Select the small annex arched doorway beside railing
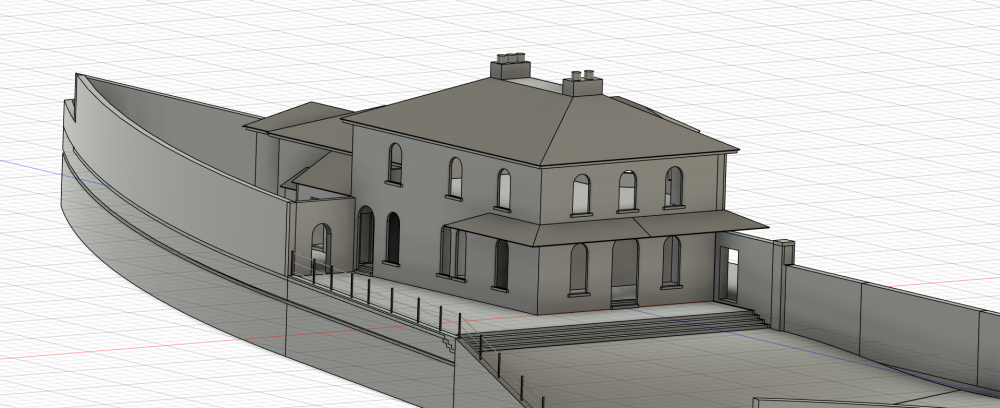The height and width of the screenshot is (408, 1000). [320, 247]
